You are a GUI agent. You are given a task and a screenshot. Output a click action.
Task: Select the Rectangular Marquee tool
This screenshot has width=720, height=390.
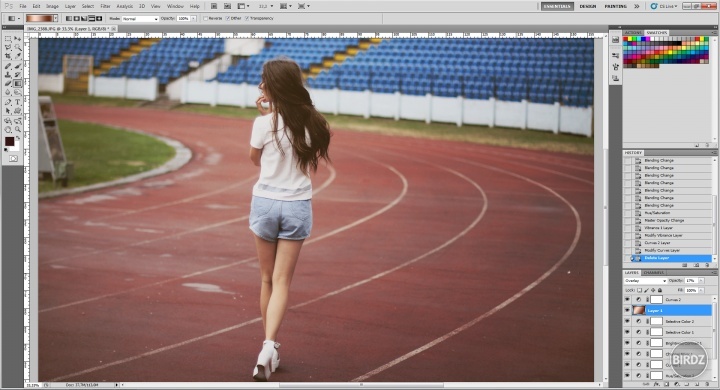pyautogui.click(x=8, y=39)
